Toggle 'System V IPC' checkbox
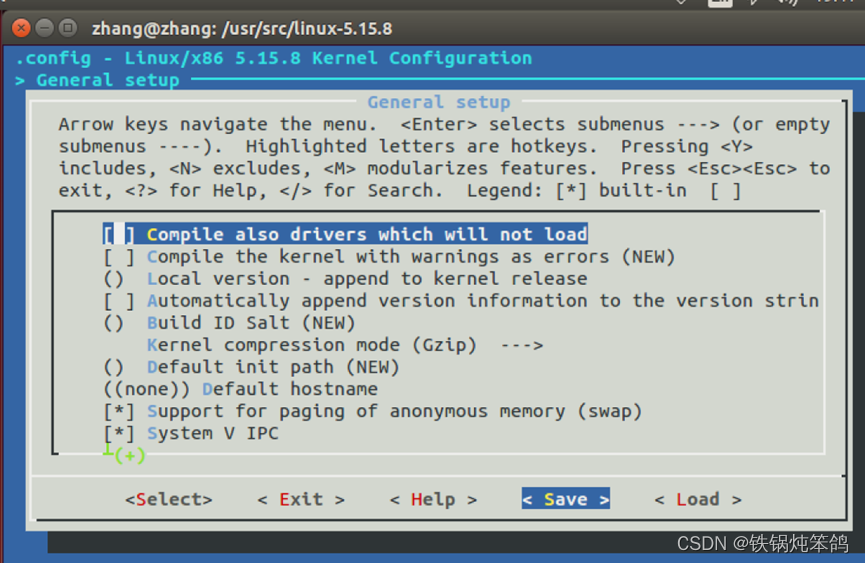 coord(119,433)
